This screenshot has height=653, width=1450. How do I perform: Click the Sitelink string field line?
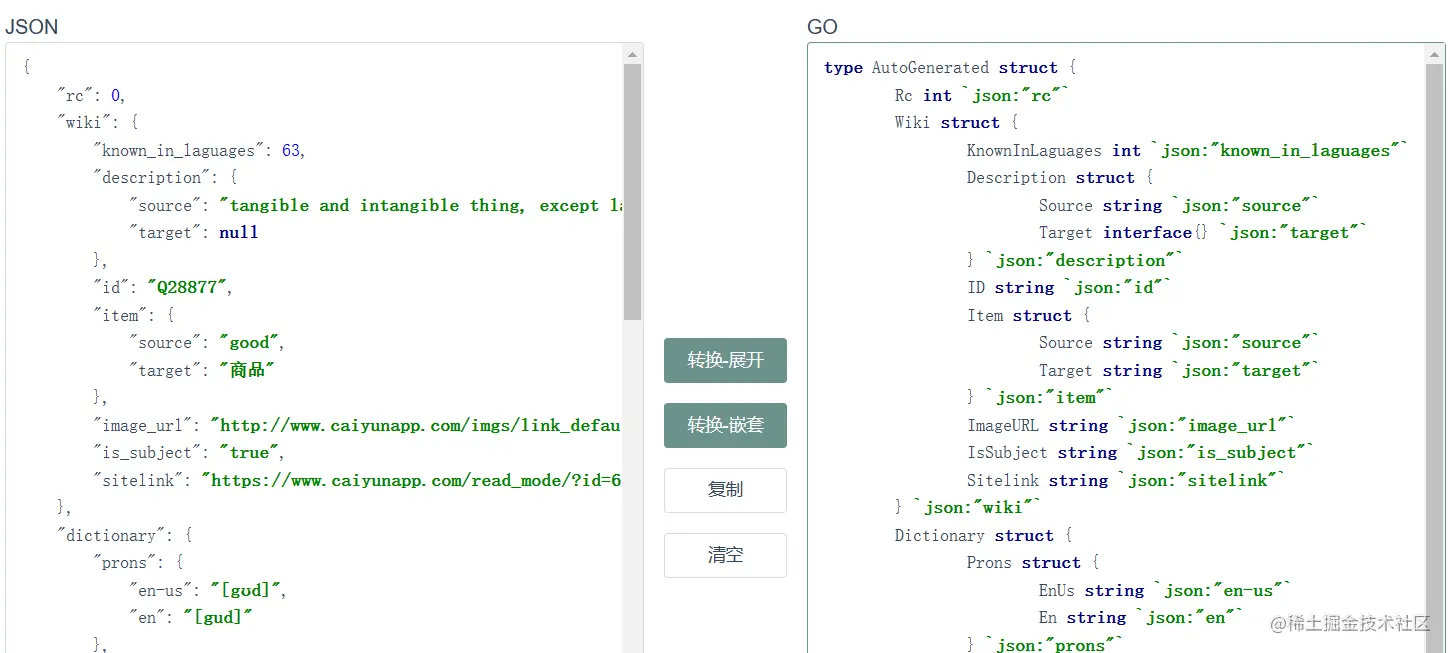coord(1126,481)
